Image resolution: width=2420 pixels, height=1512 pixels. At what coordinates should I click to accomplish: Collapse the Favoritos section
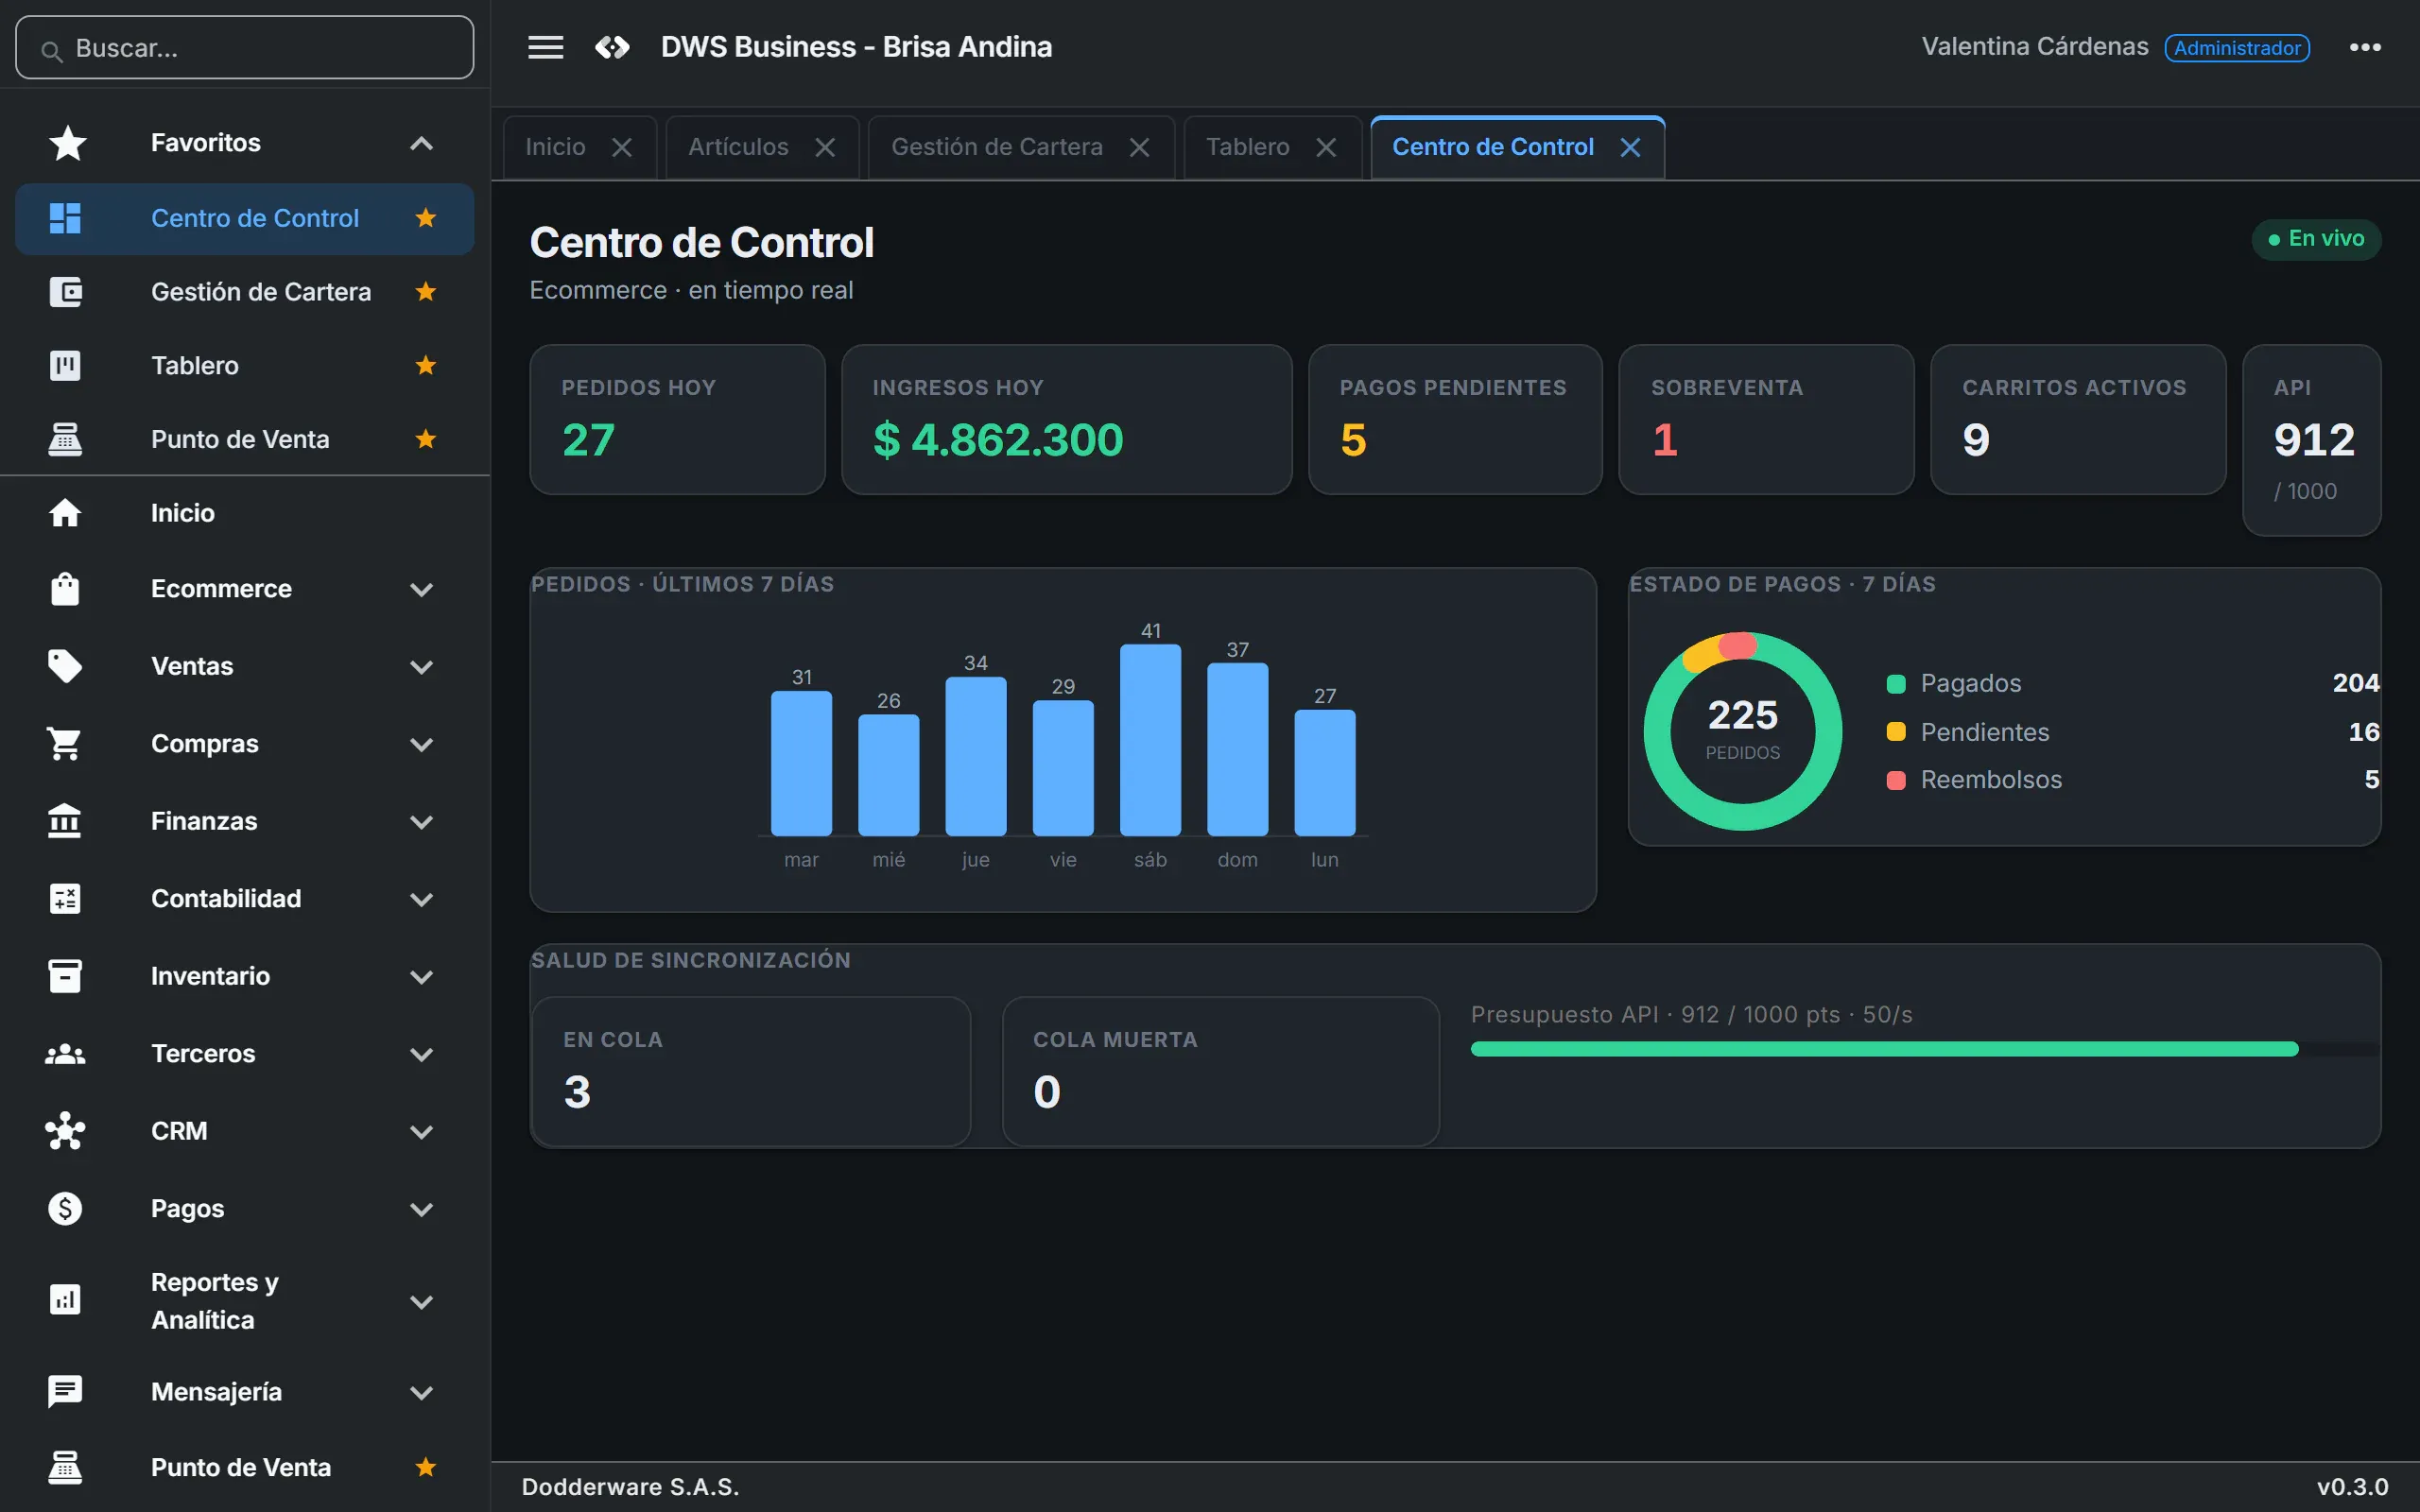422,143
